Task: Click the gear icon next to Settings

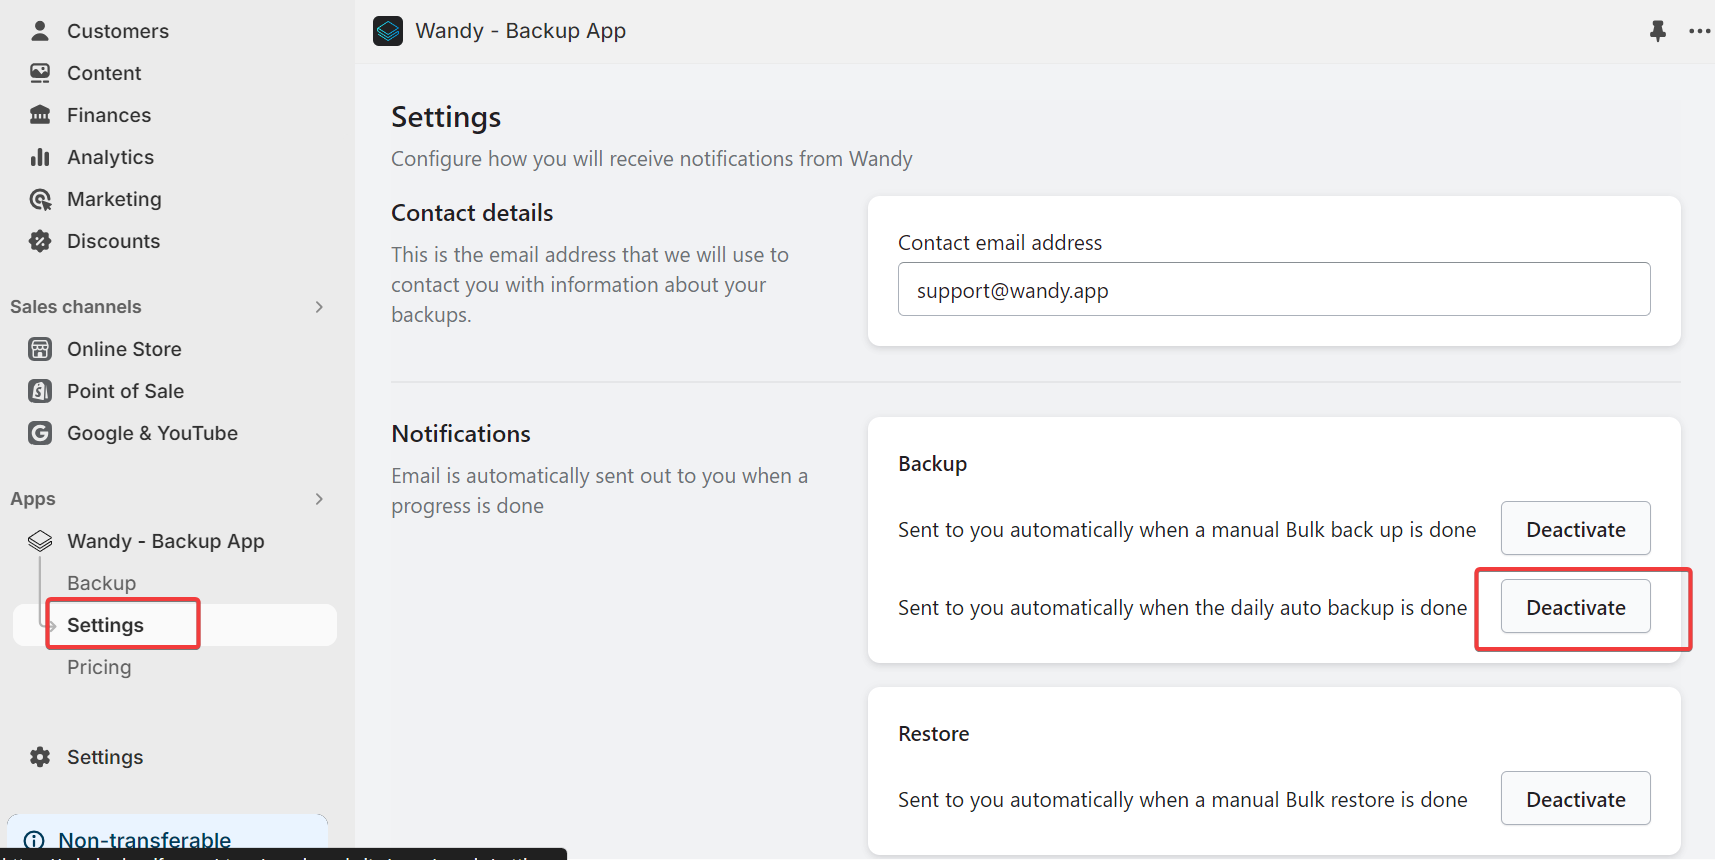Action: pos(40,757)
